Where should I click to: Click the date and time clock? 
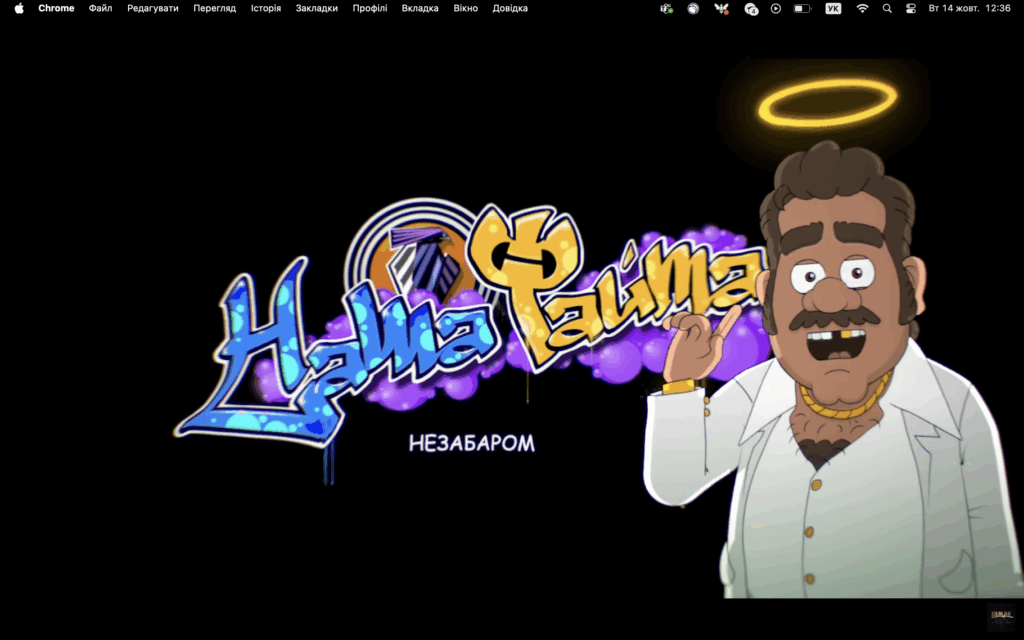[969, 8]
